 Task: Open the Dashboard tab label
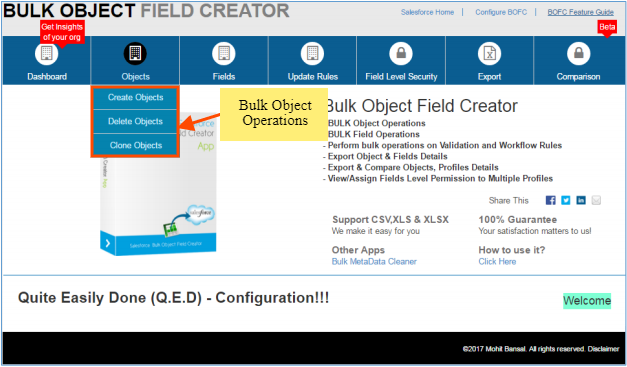[47, 77]
